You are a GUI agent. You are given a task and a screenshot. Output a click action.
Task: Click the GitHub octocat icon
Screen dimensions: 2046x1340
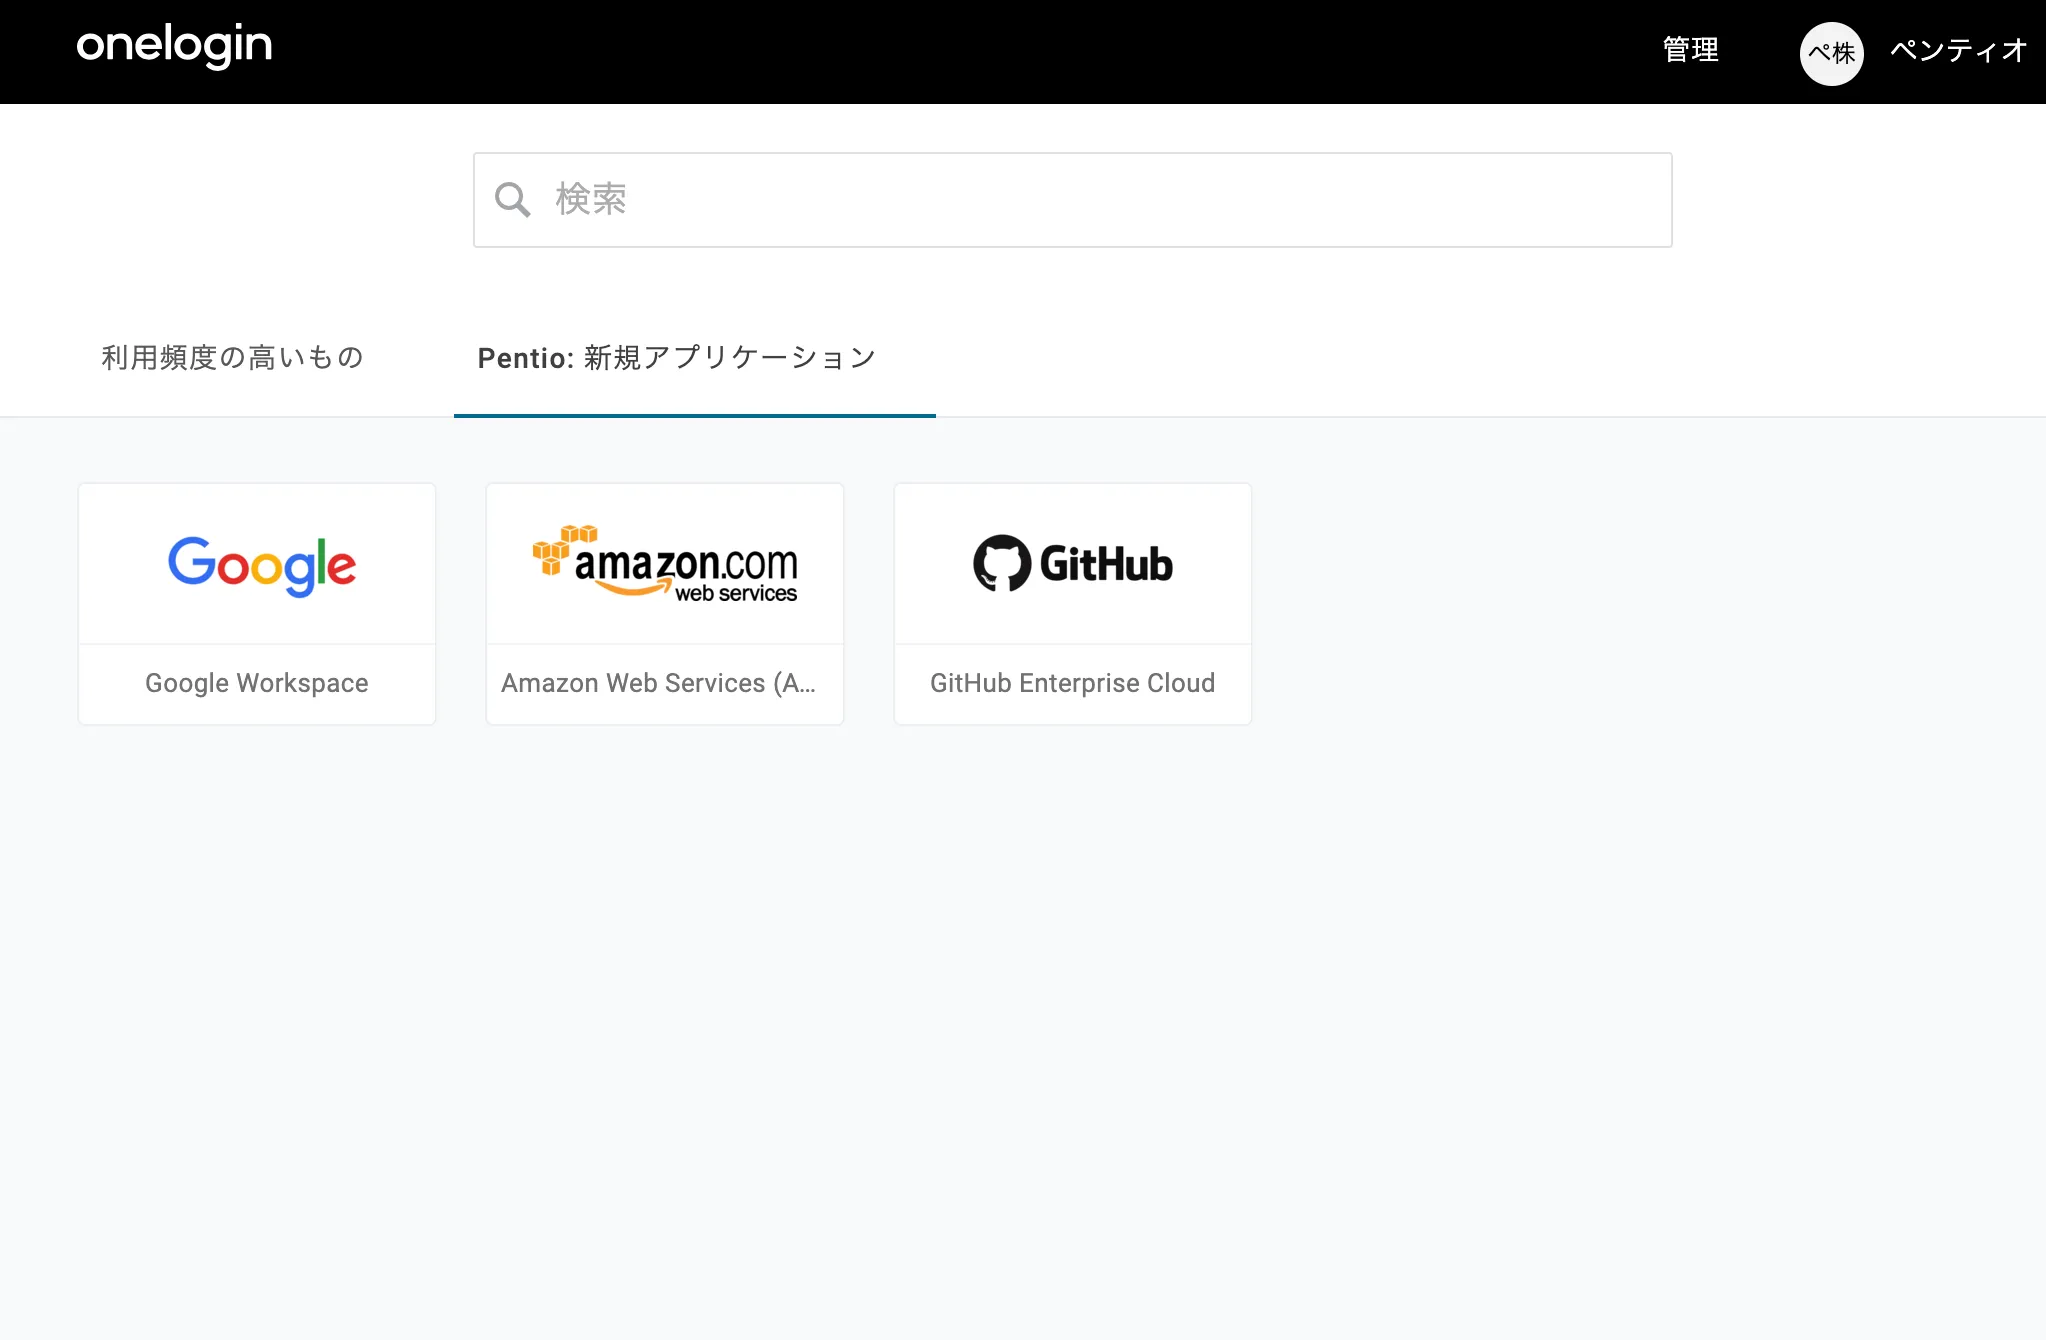1002,563
